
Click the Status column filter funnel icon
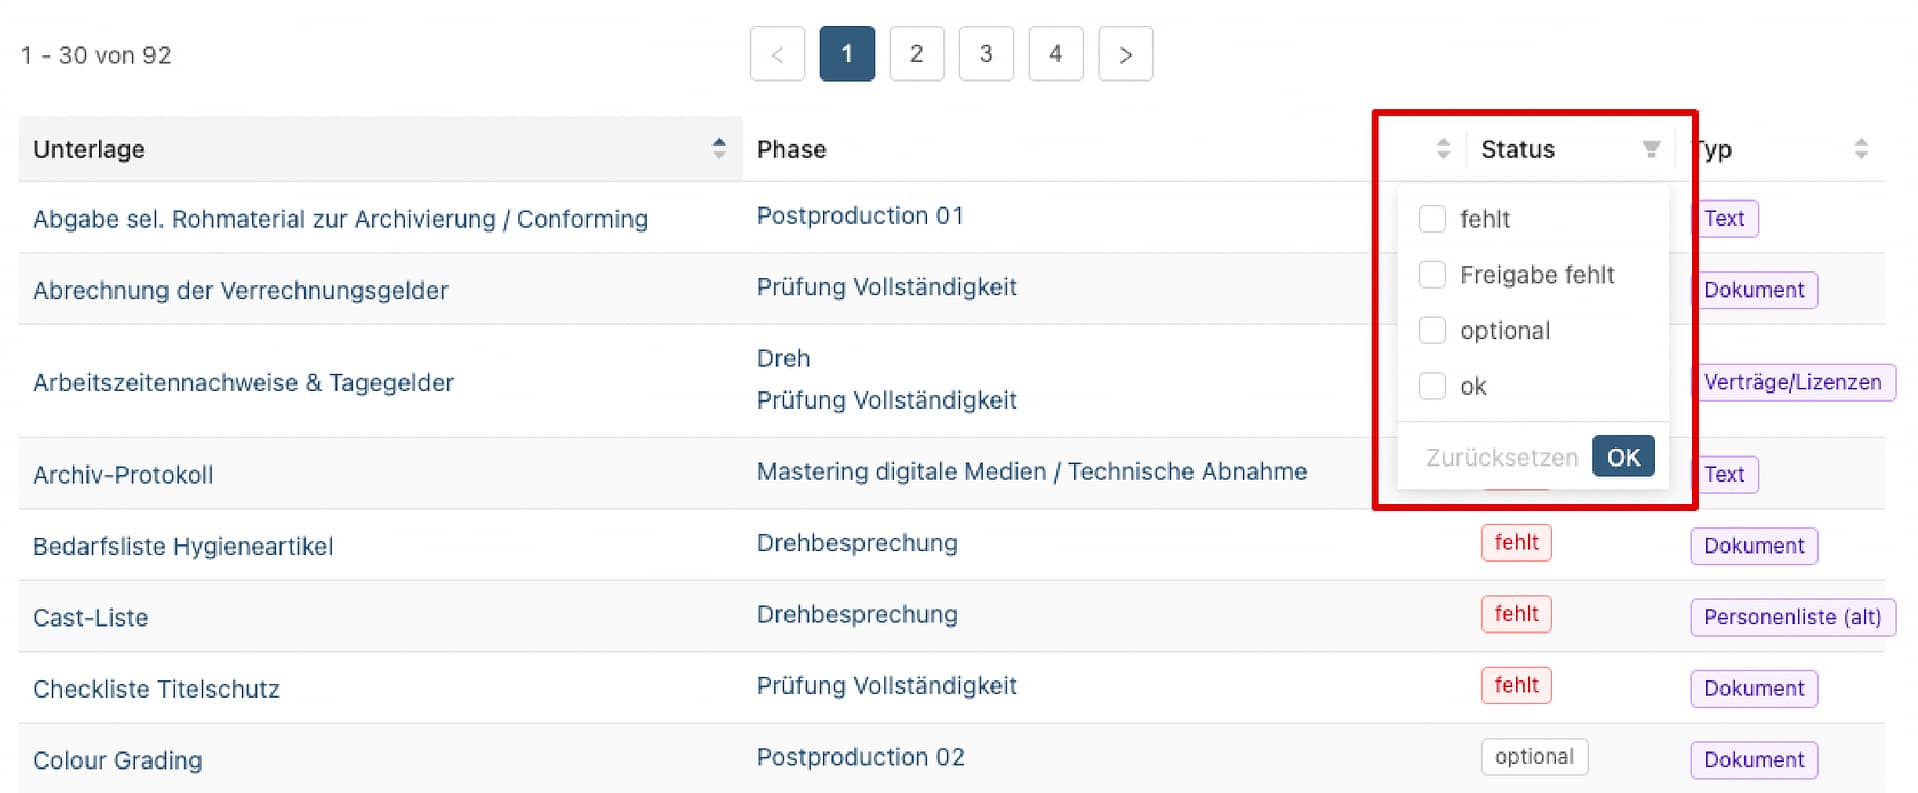[1651, 149]
